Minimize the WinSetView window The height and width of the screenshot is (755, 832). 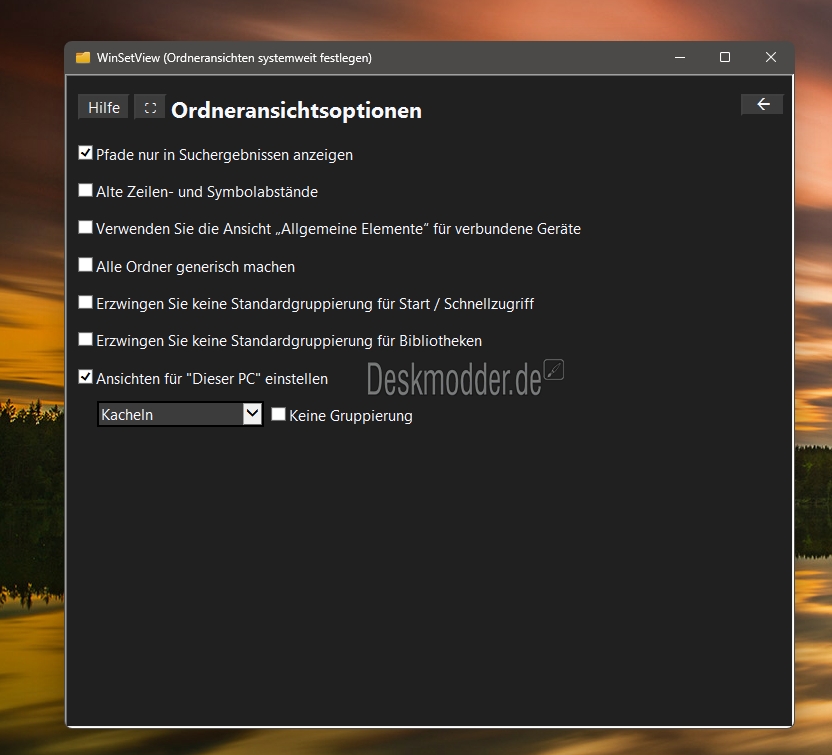(x=680, y=57)
